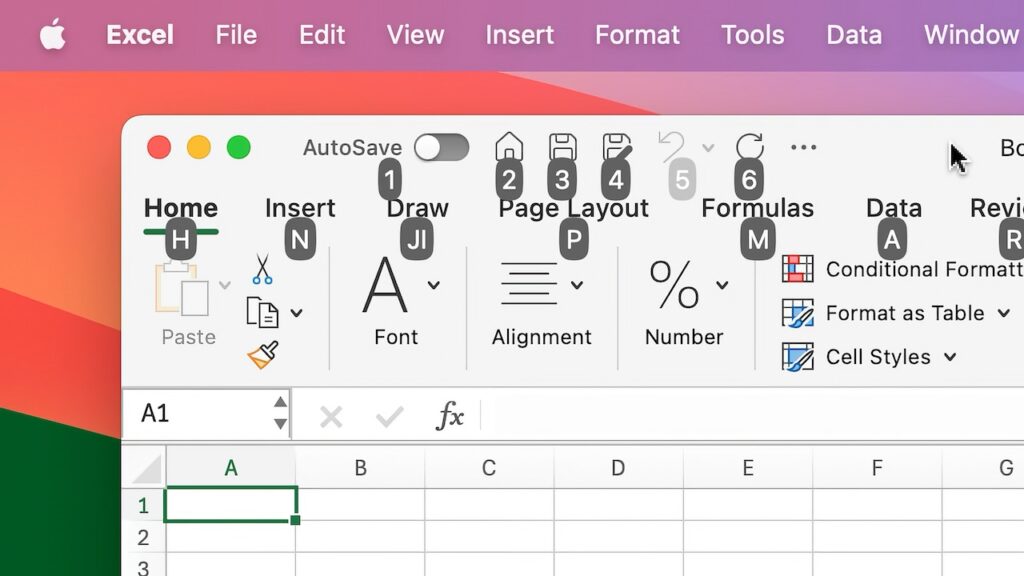
Task: Open the Alignment dropdown chevron
Action: coord(578,283)
